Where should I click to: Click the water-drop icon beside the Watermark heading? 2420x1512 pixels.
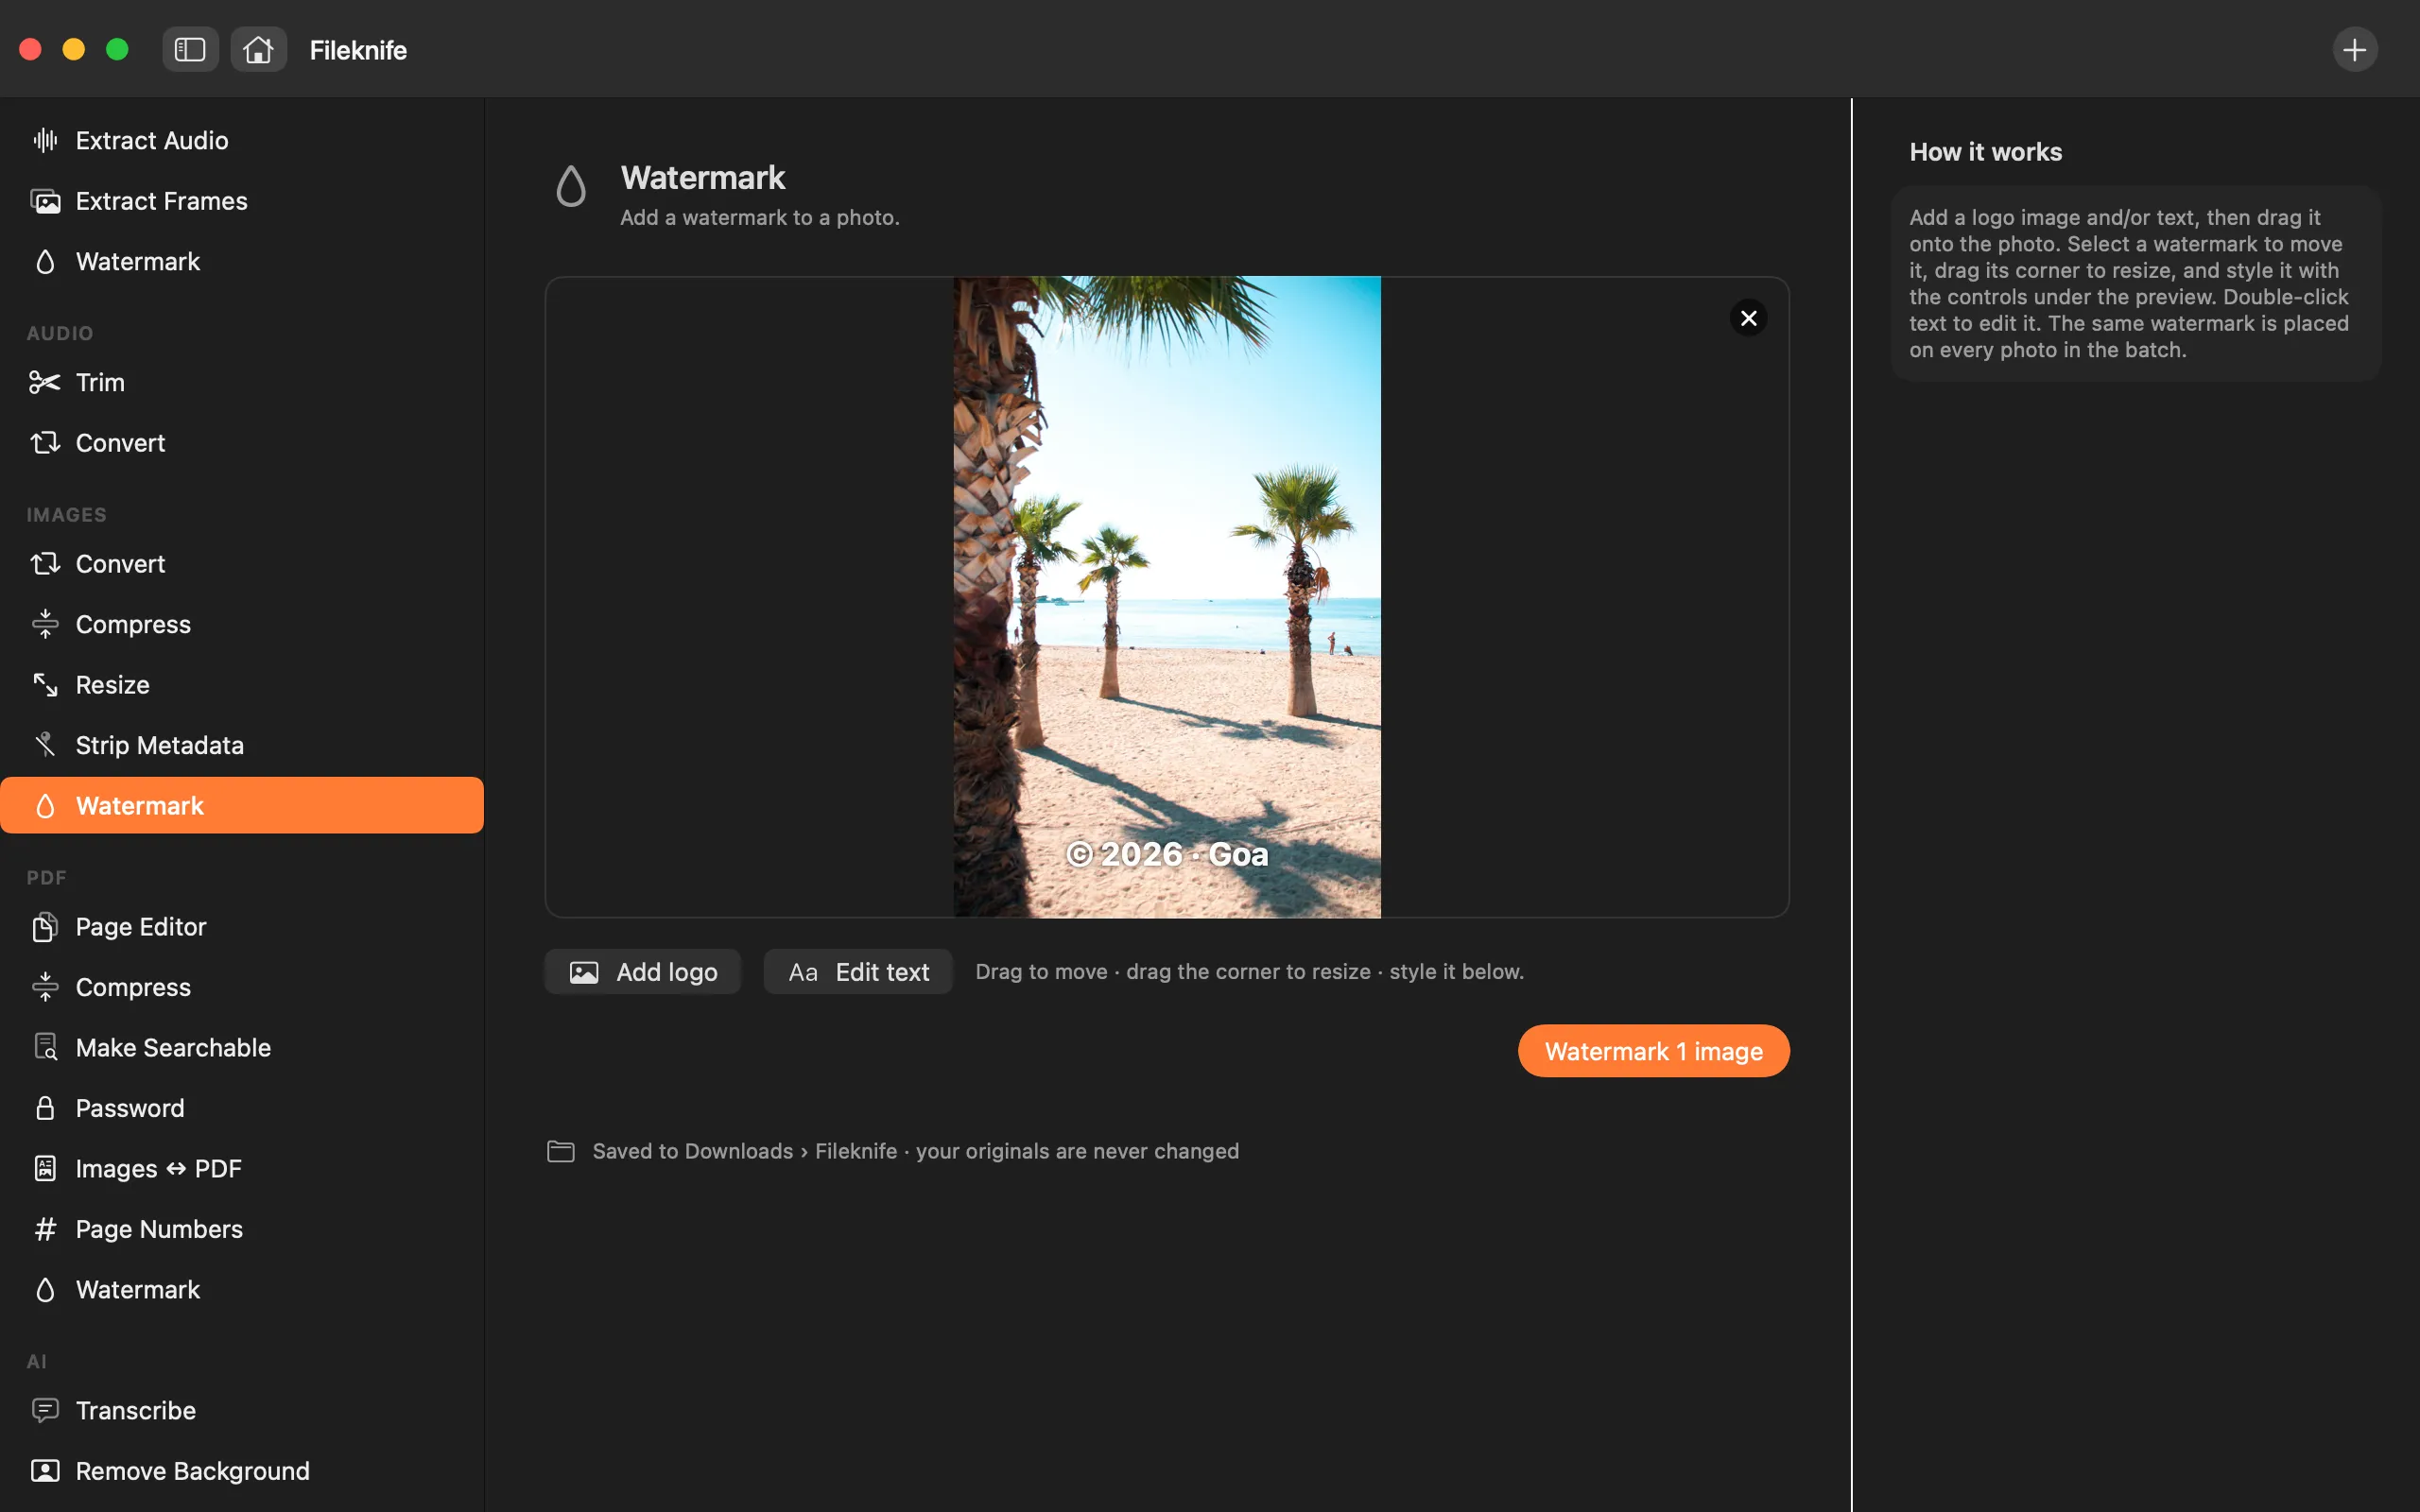571,186
